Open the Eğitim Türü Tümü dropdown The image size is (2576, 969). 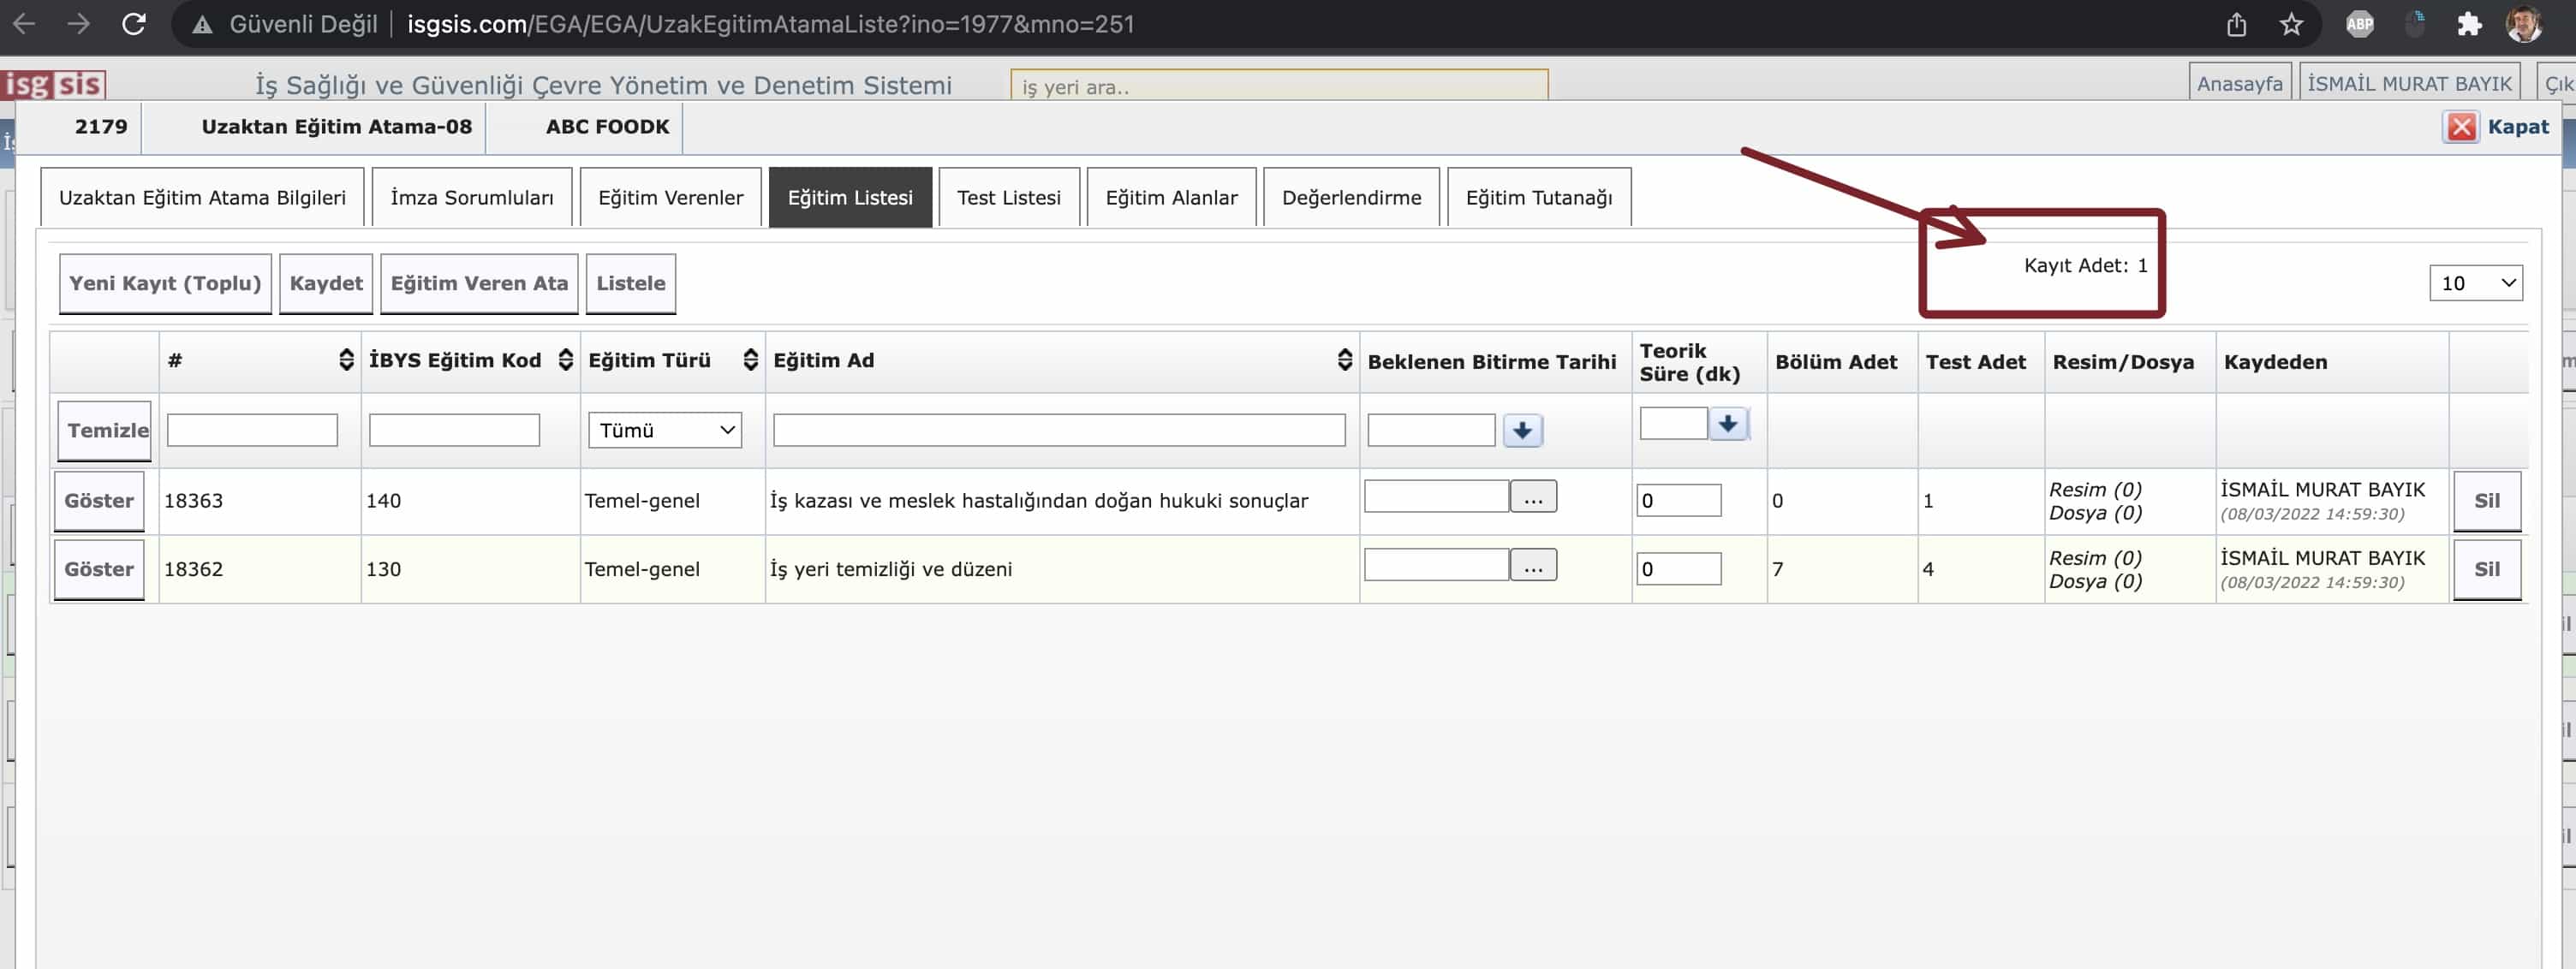point(665,430)
